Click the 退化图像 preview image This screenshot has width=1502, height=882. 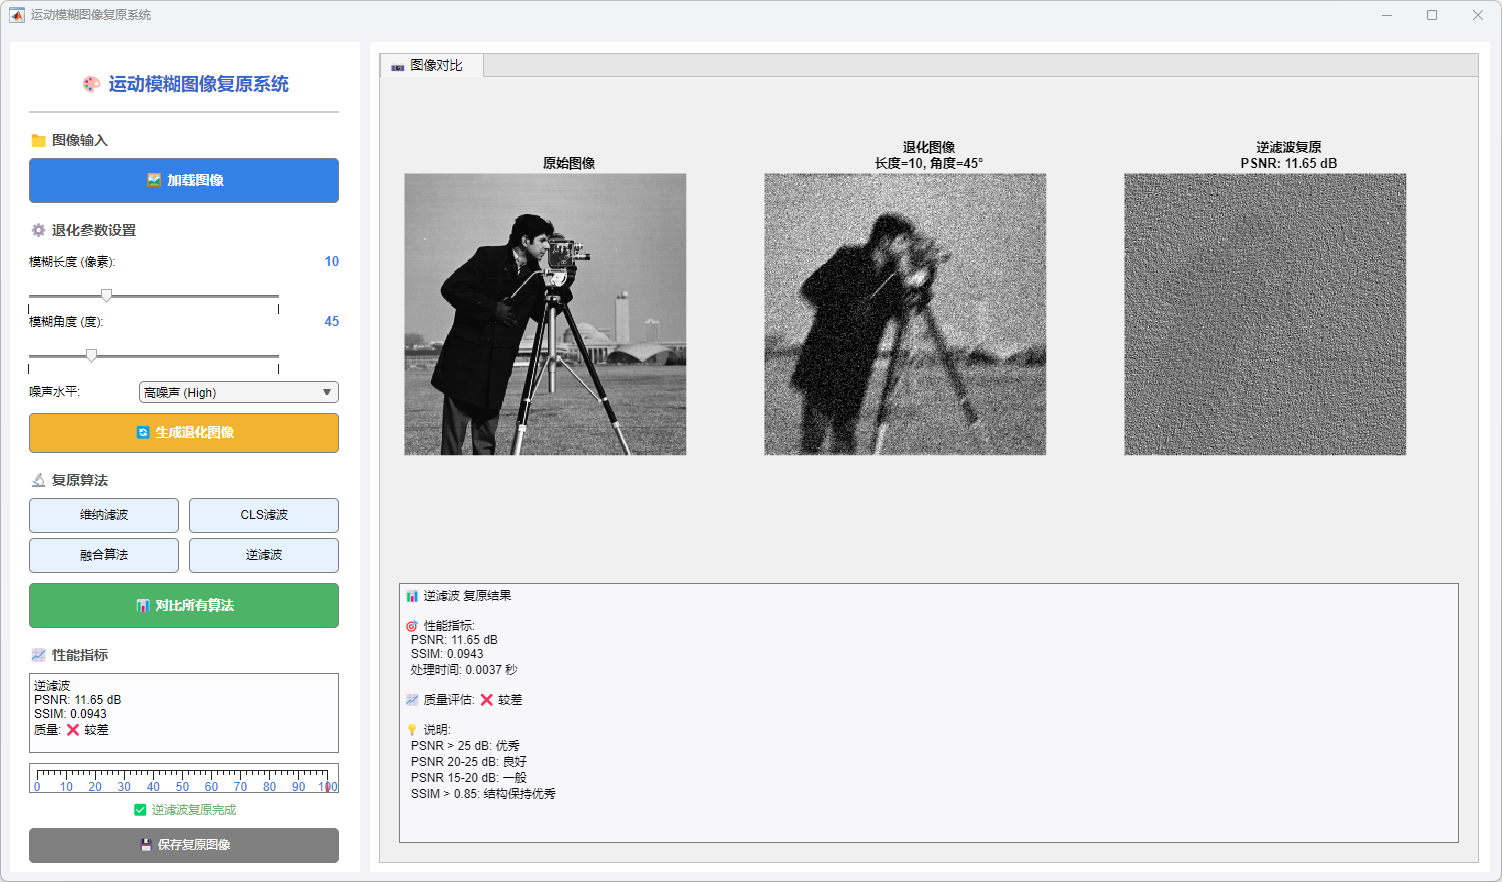point(905,314)
